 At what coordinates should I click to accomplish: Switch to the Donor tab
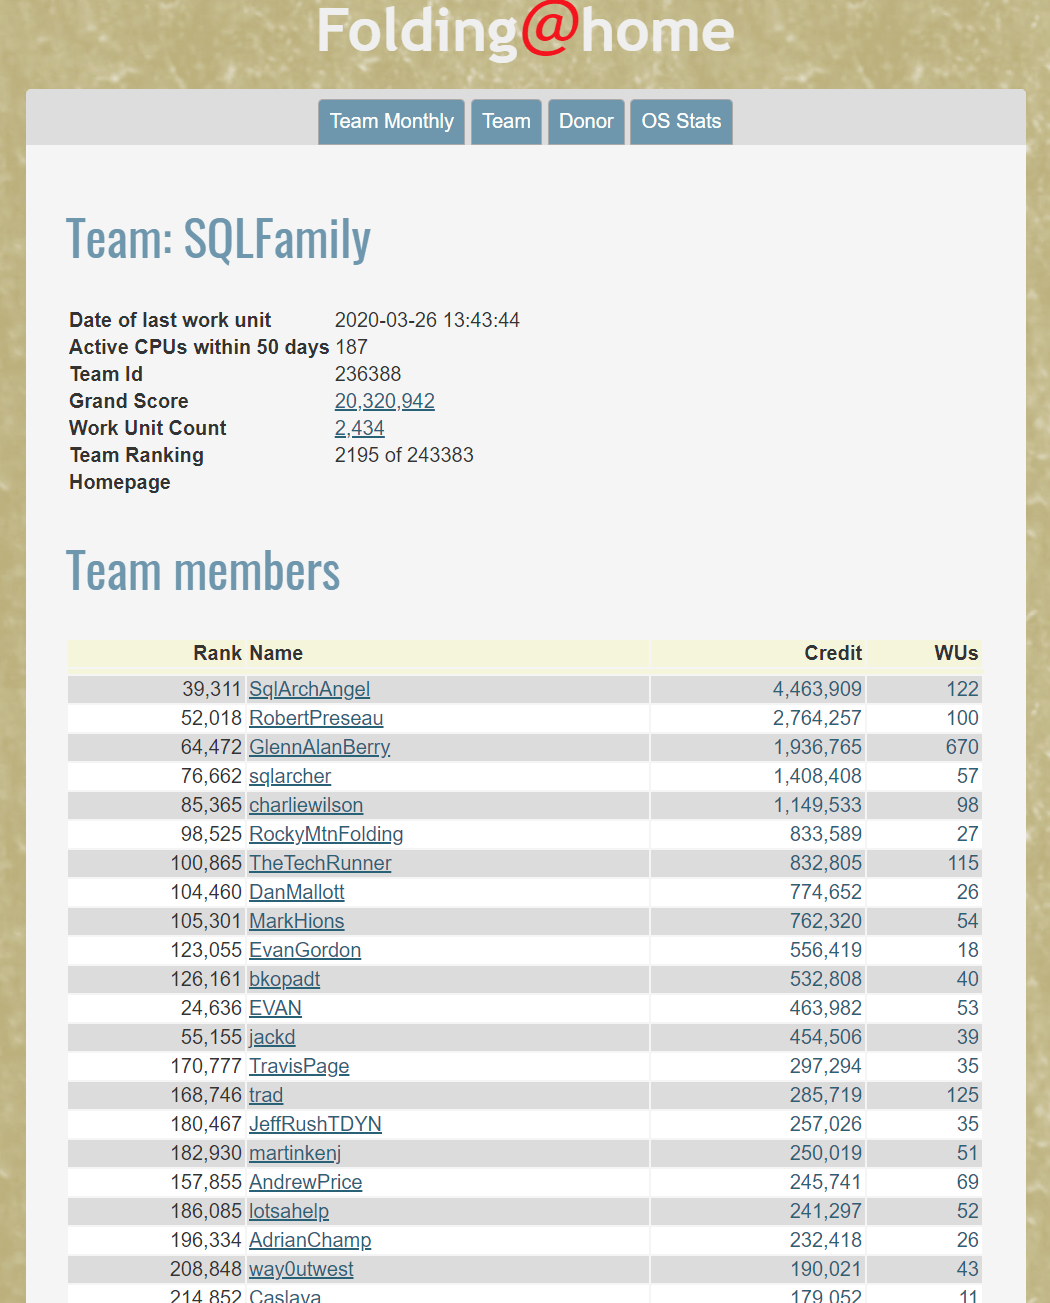pos(586,122)
